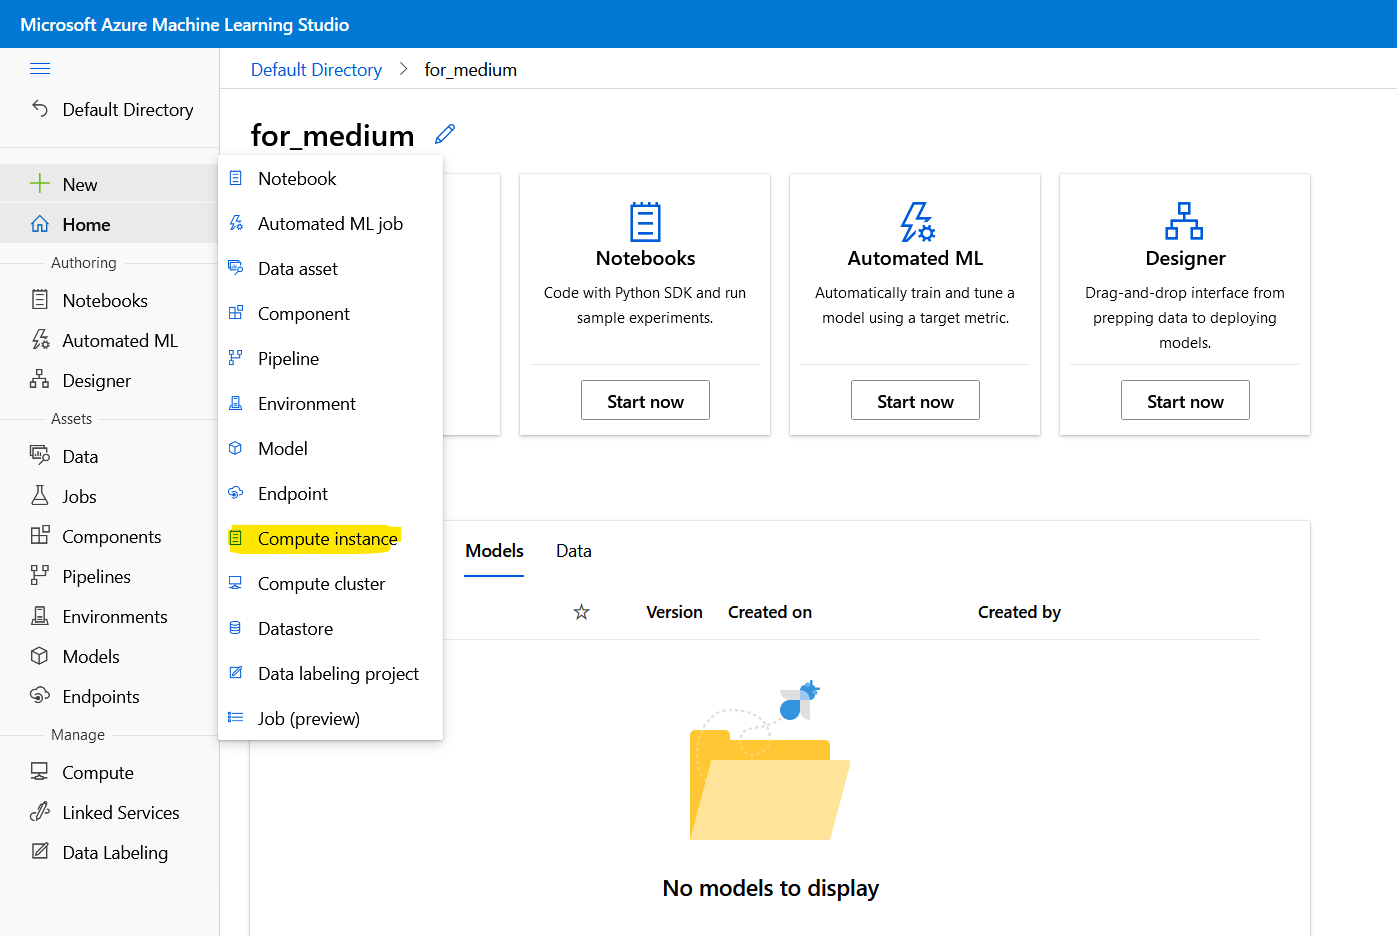
Task: Open Pipelines from the sidebar
Action: (109, 576)
